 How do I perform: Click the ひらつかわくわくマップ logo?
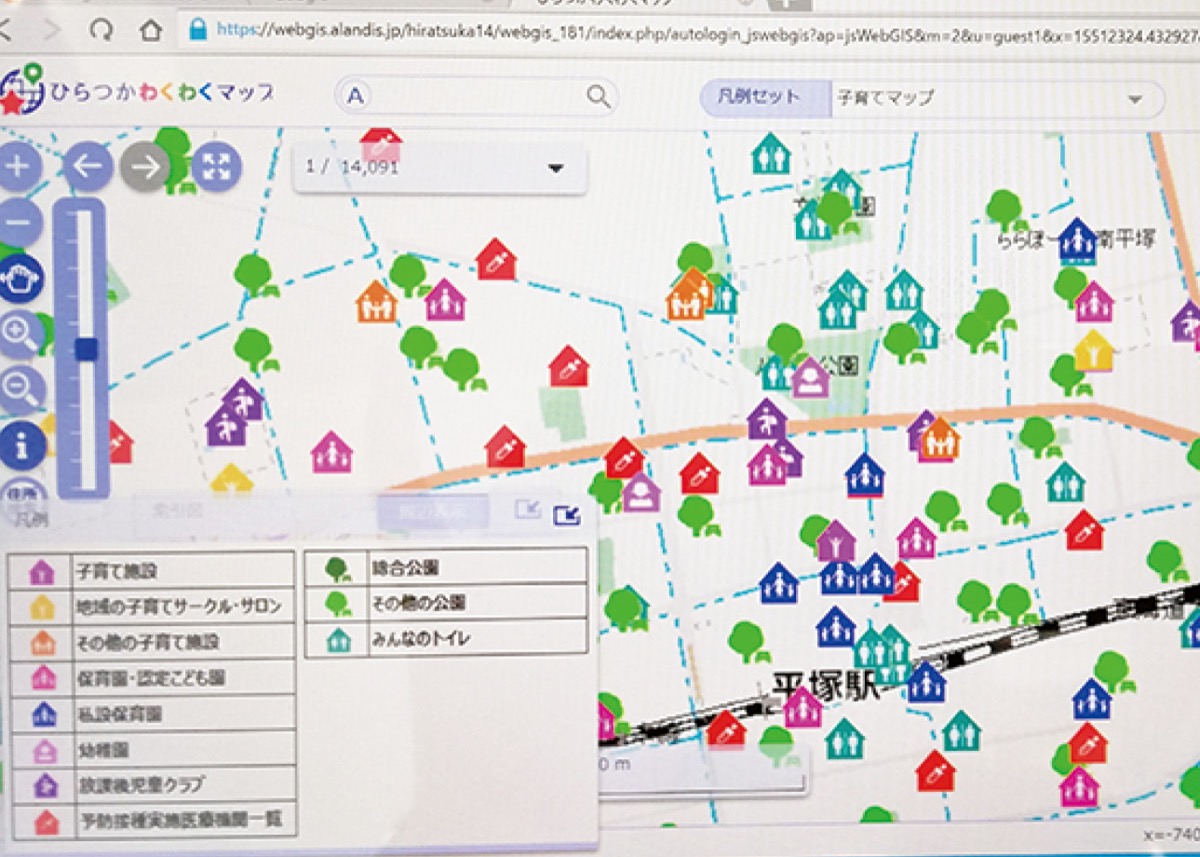[x=140, y=93]
